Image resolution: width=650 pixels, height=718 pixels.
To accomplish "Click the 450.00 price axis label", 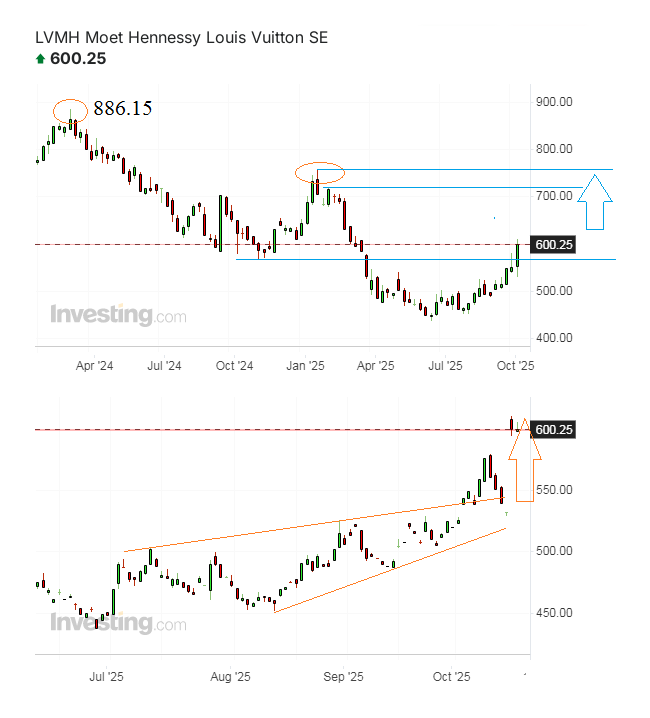I will pyautogui.click(x=554, y=613).
